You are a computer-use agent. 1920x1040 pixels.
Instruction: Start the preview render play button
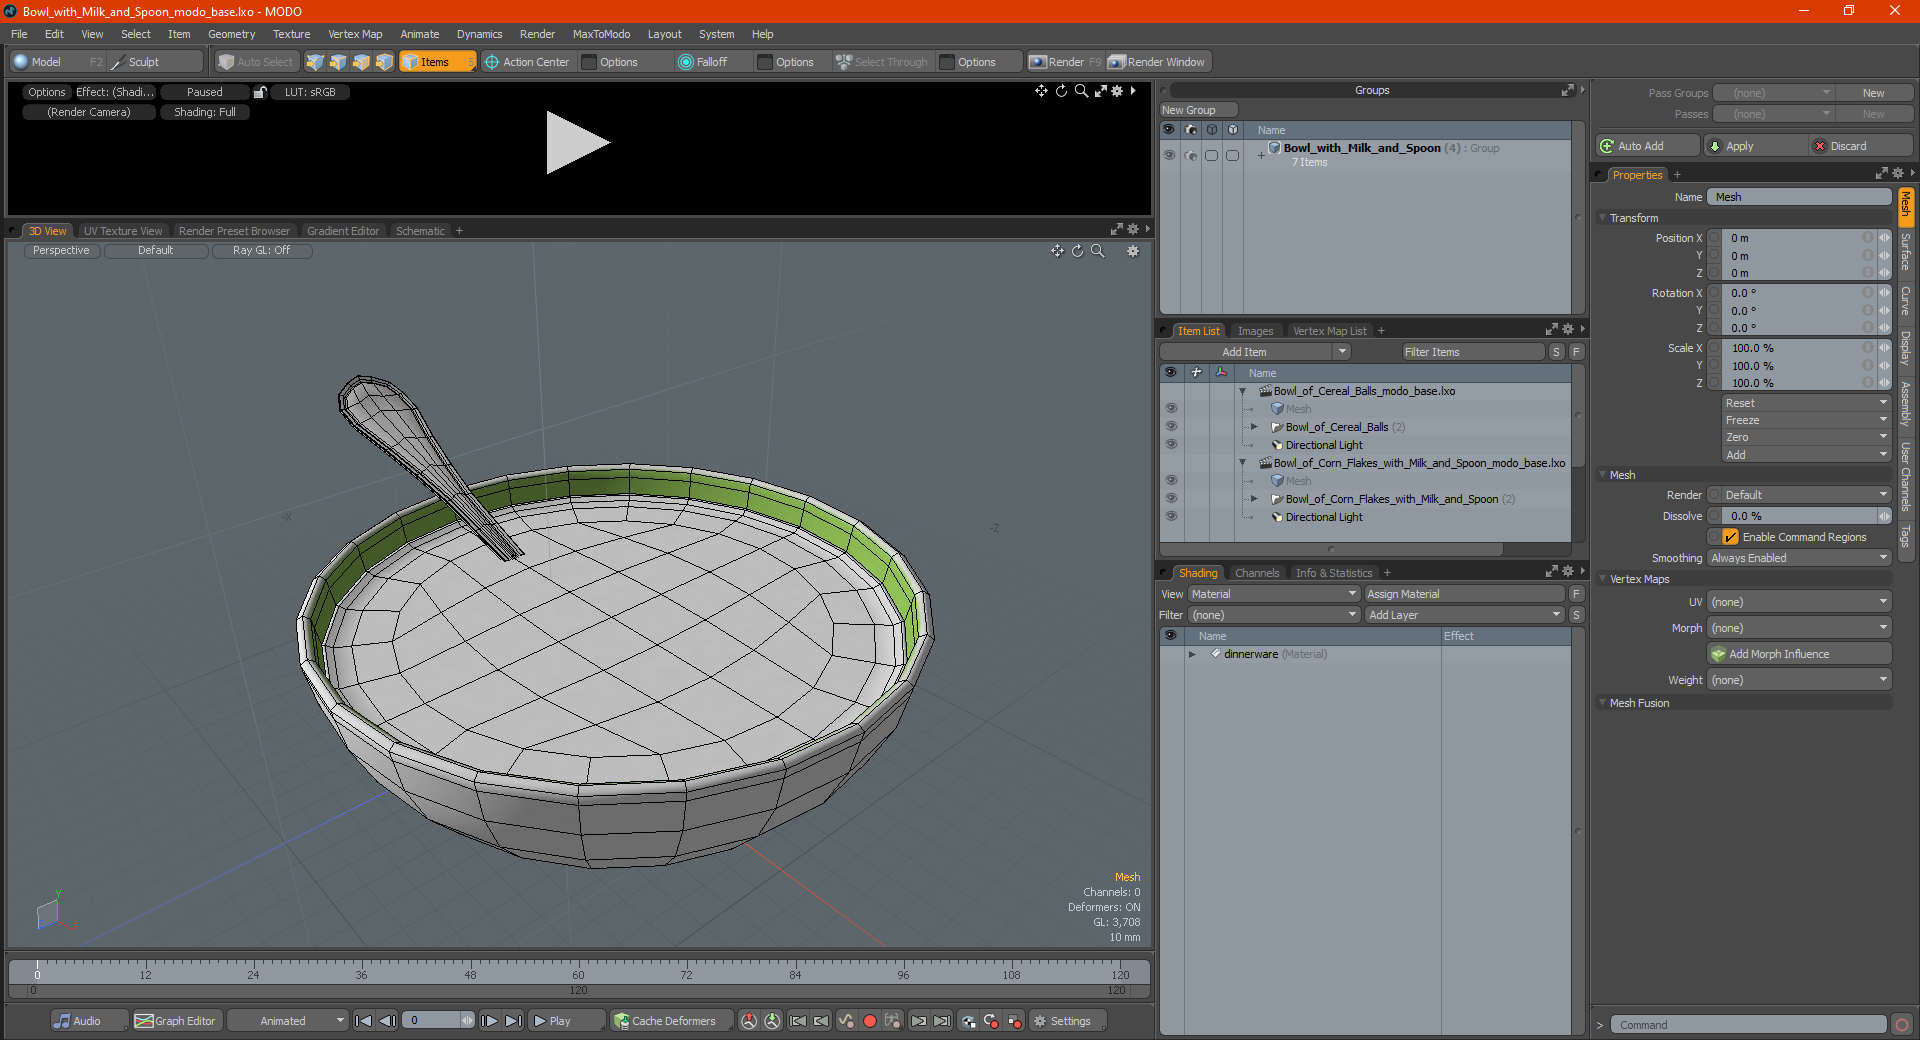(577, 143)
